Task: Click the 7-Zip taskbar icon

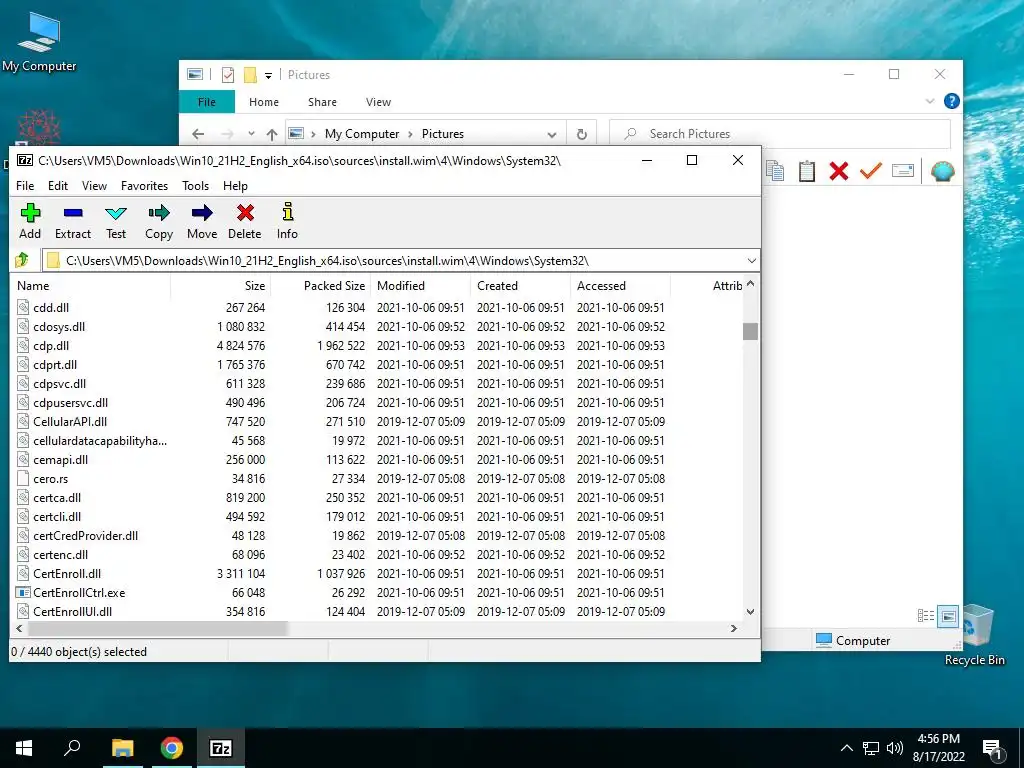Action: [x=221, y=748]
